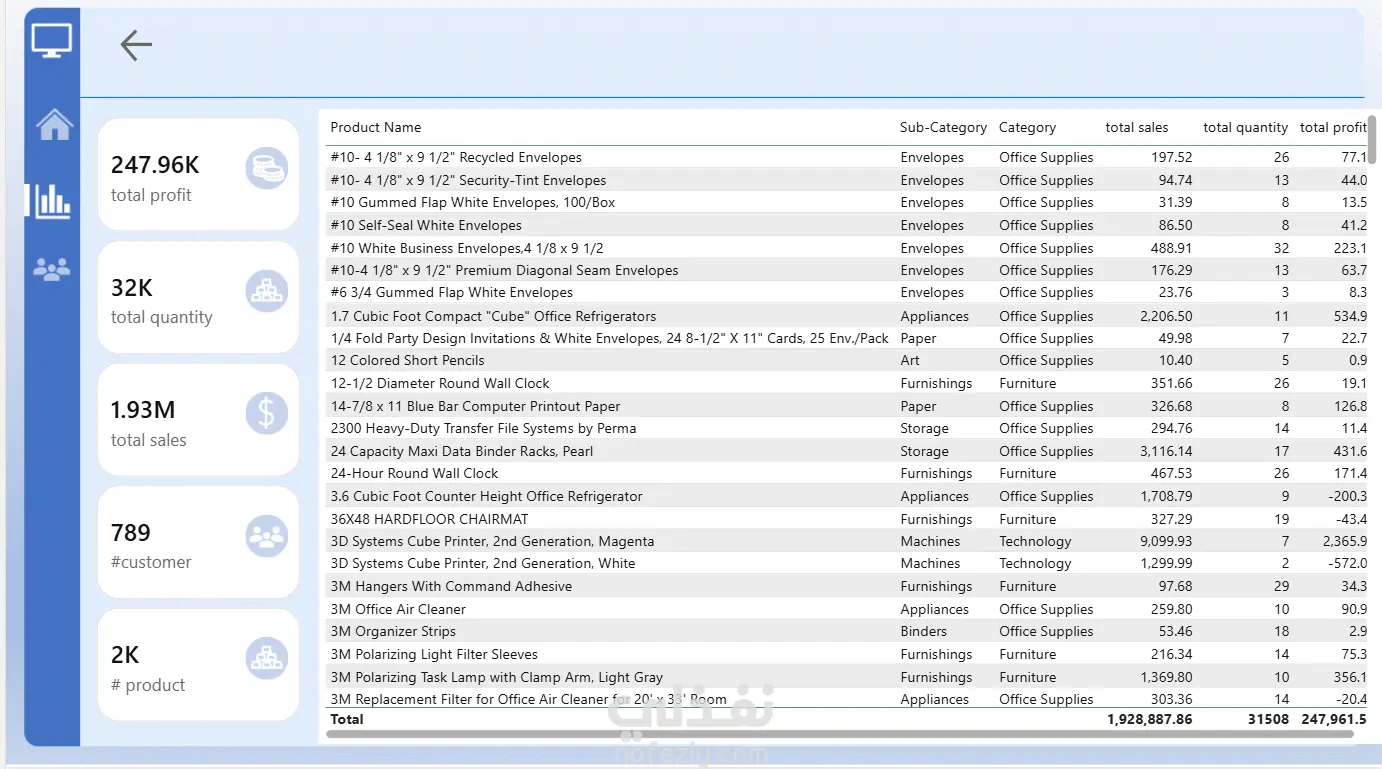This screenshot has height=769, width=1382.
Task: Click the people icon on #customer card
Action: [x=266, y=536]
